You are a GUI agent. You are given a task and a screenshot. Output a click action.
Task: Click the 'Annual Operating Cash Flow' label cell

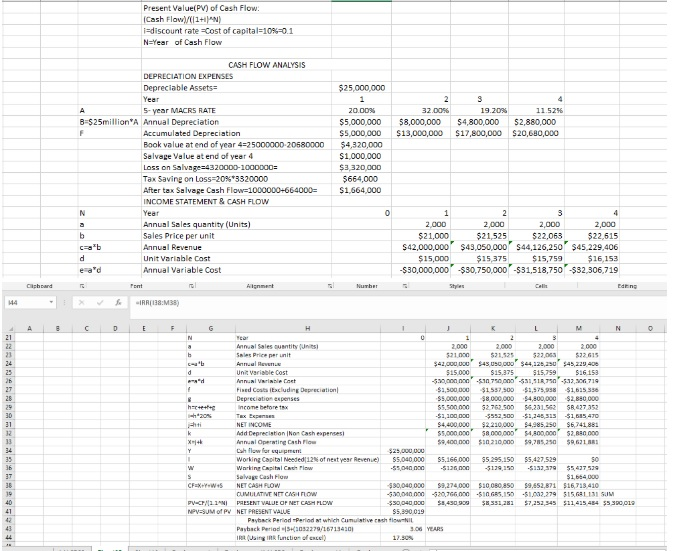tap(276, 442)
